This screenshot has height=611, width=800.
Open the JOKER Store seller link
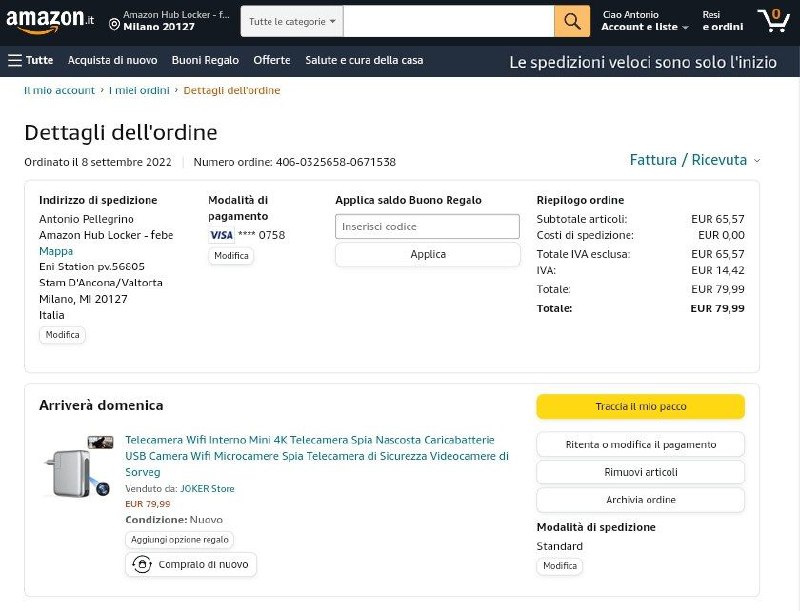(x=207, y=489)
